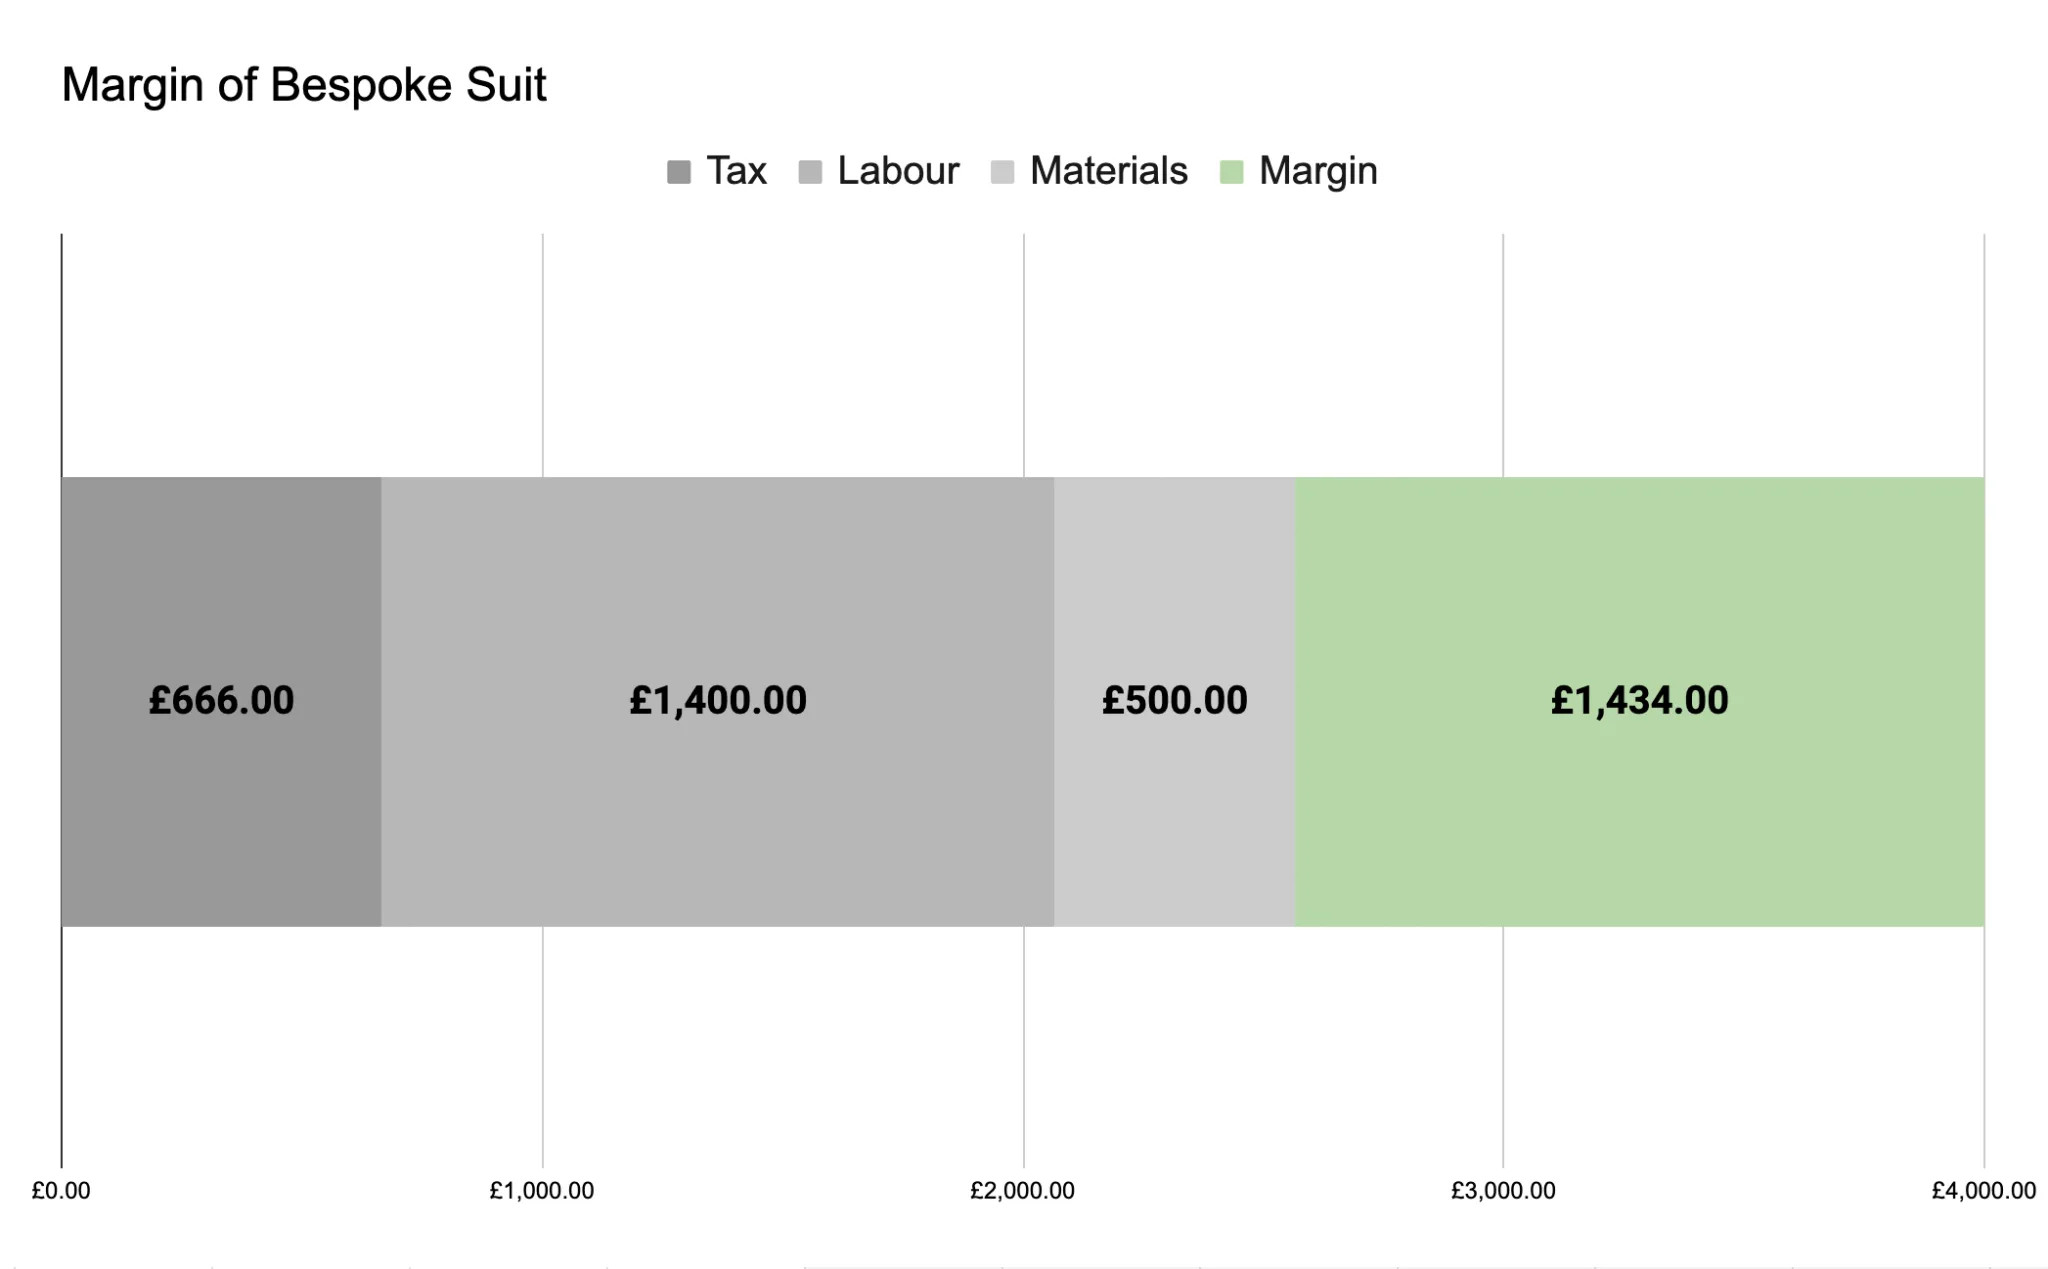
Task: Click the Labour legend color swatch
Action: (x=810, y=172)
